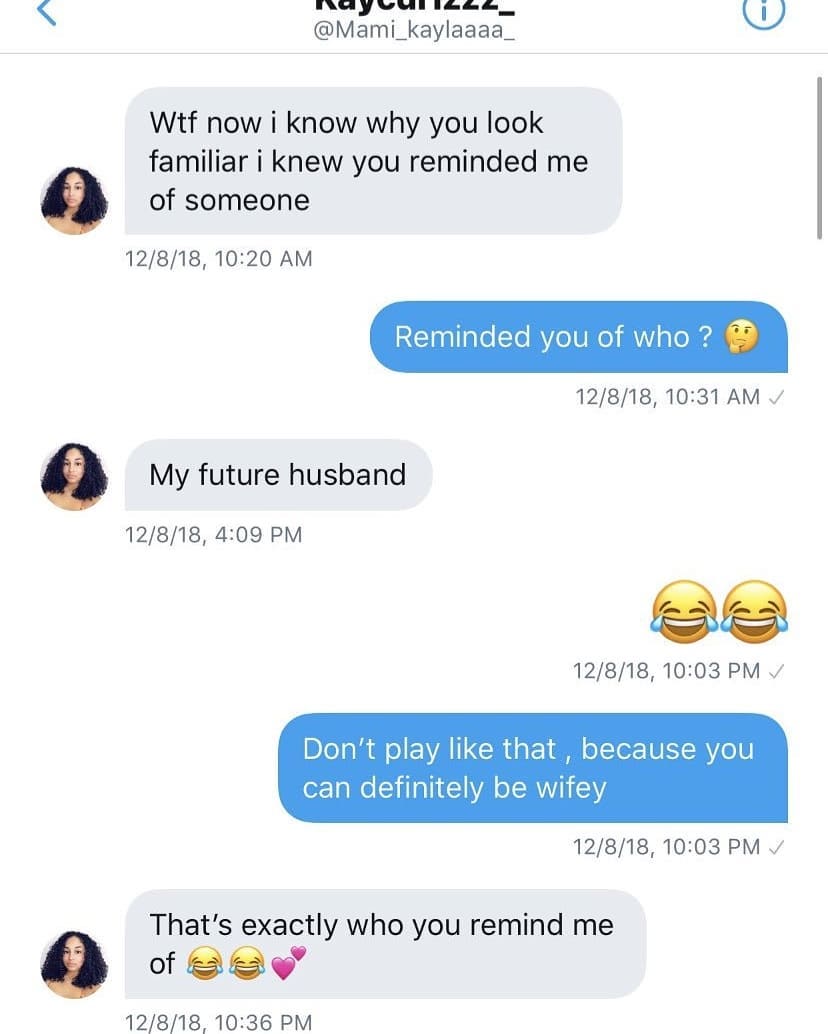Tap the checkmark below the 'wifey' message
Screen dimensions: 828x1034
point(776,847)
